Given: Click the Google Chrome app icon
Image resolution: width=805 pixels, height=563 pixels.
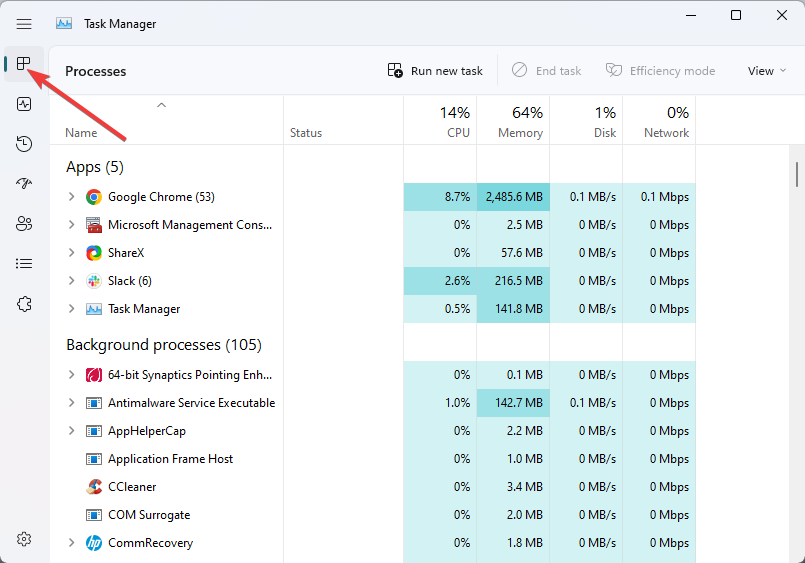Looking at the screenshot, I should pos(93,197).
